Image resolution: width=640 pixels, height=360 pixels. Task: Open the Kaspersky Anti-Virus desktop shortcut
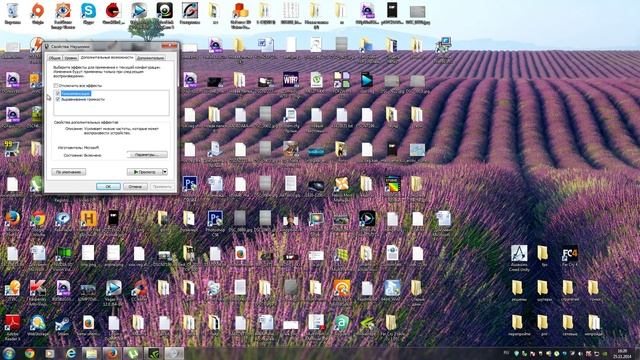coord(38,289)
